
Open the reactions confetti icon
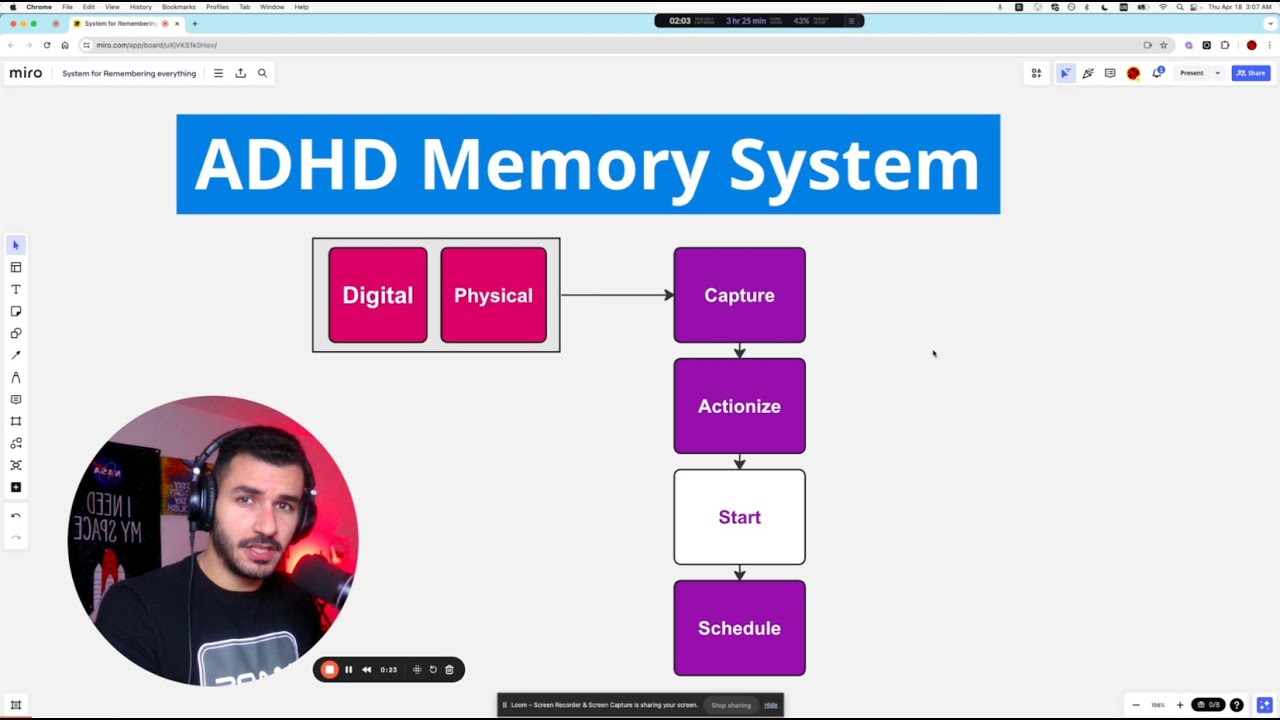[1088, 73]
